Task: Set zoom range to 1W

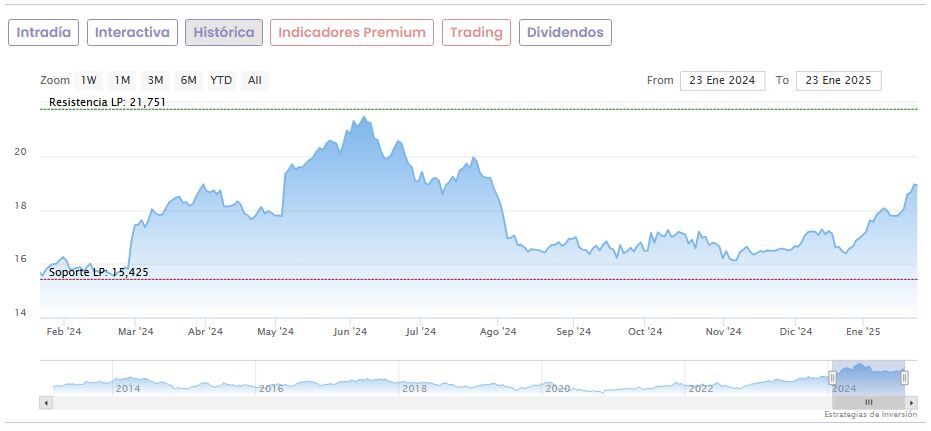Action: coord(89,80)
